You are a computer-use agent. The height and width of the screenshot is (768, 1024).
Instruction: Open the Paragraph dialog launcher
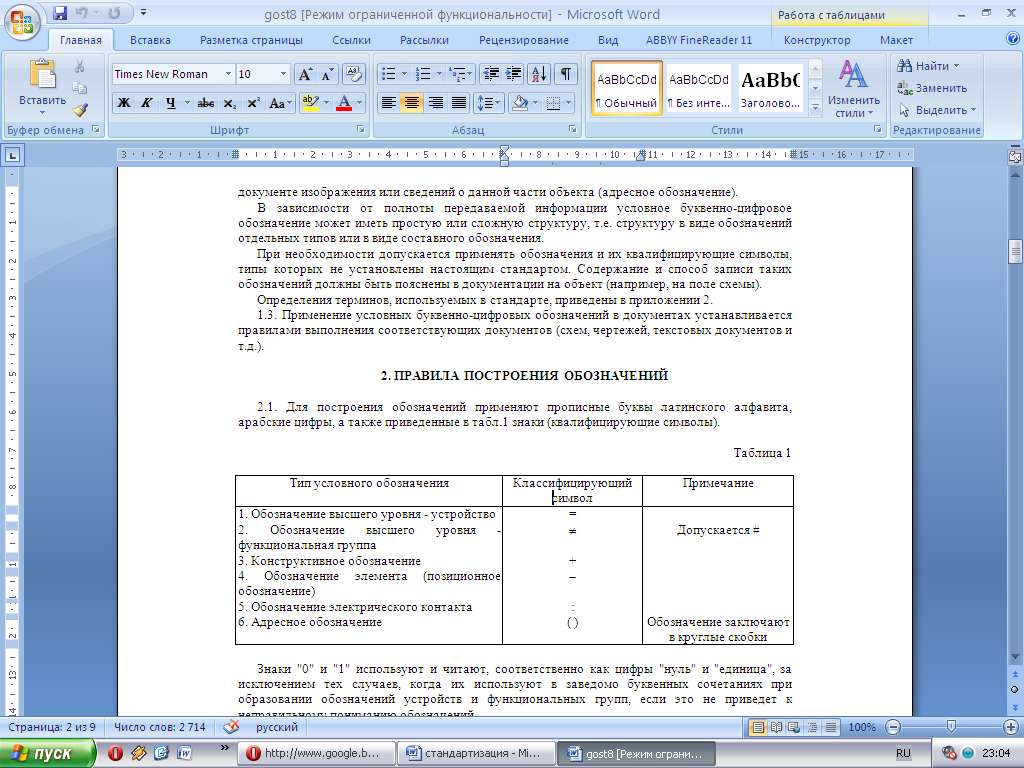tap(572, 129)
